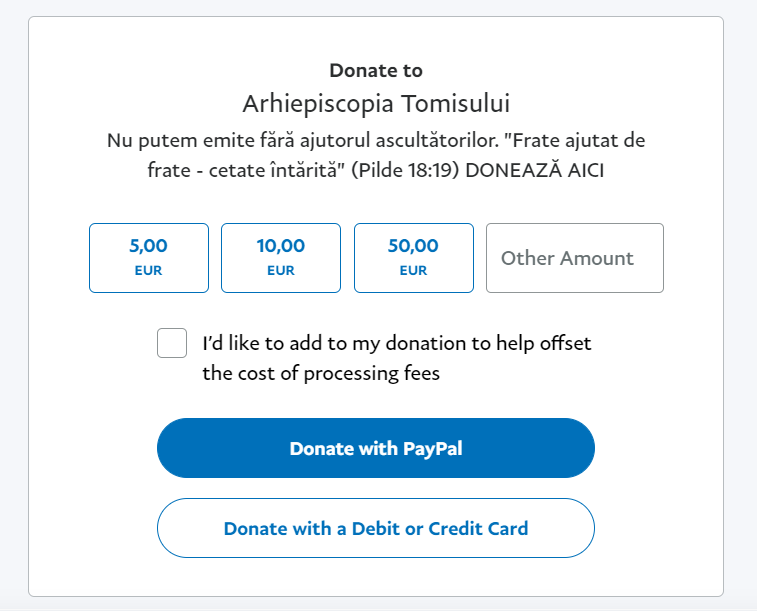Pick the 50,00 EUR donation option

click(413, 257)
